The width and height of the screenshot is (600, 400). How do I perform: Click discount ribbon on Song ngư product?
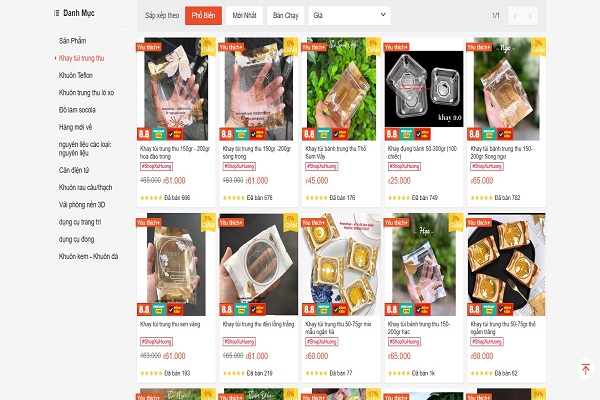point(538,46)
